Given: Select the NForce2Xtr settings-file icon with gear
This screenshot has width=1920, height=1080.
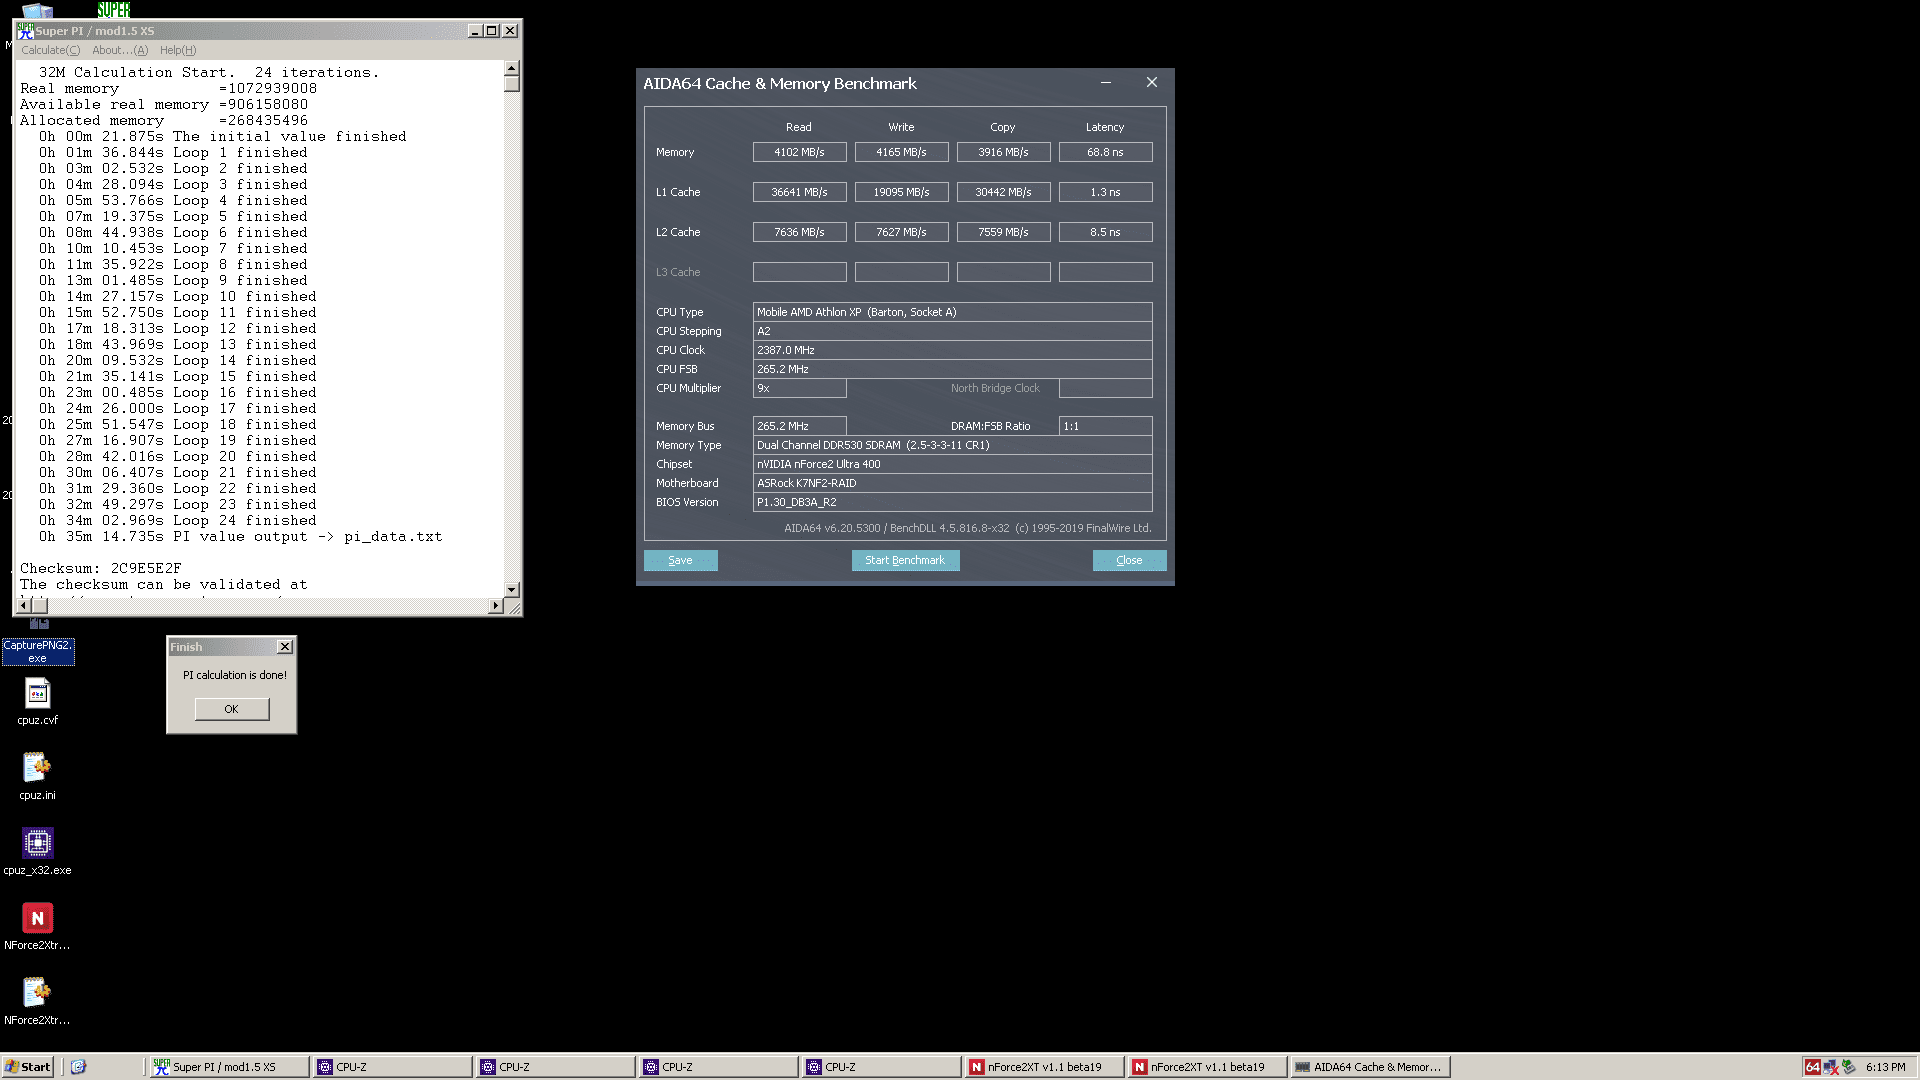Looking at the screenshot, I should 37,1001.
